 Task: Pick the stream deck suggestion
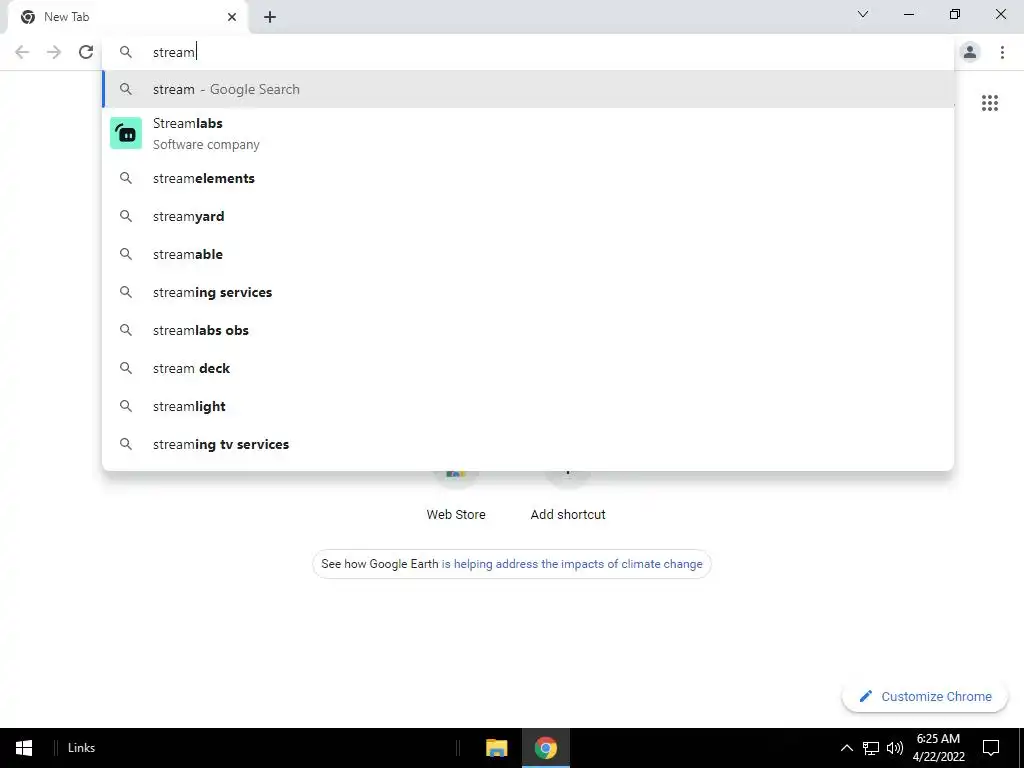click(528, 368)
